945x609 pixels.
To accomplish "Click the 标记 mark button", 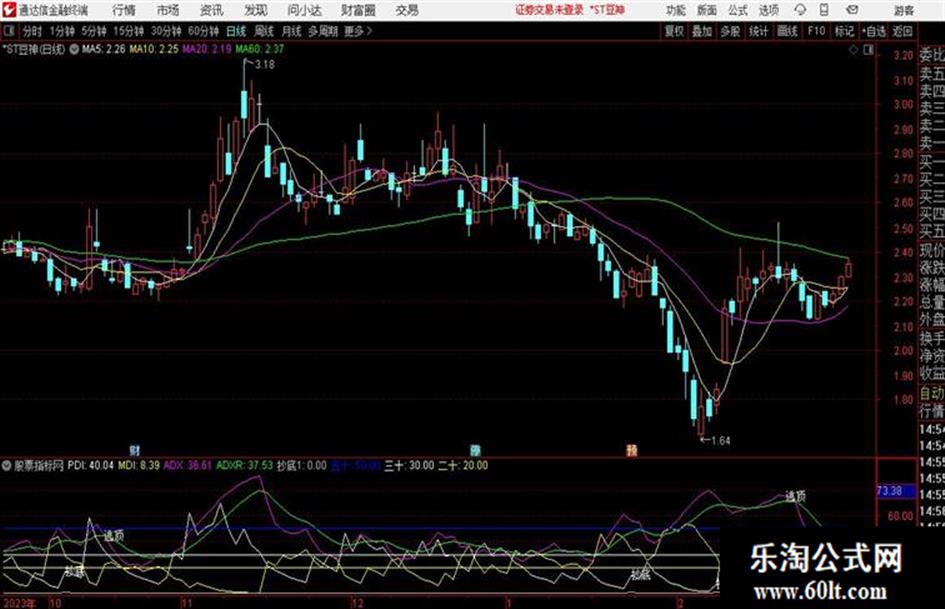I will click(x=844, y=31).
